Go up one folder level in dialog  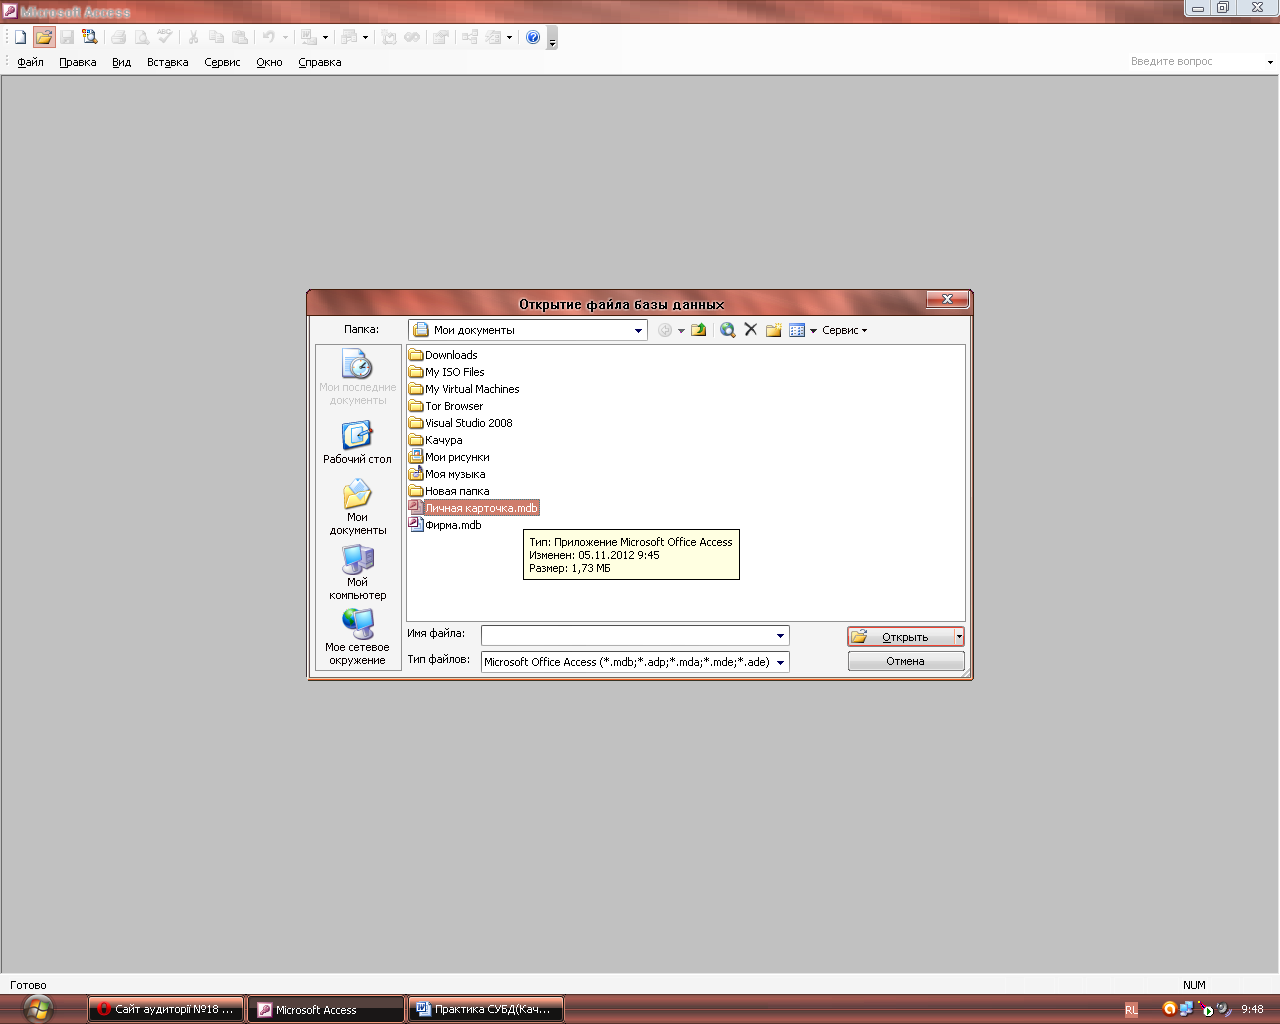click(x=699, y=330)
